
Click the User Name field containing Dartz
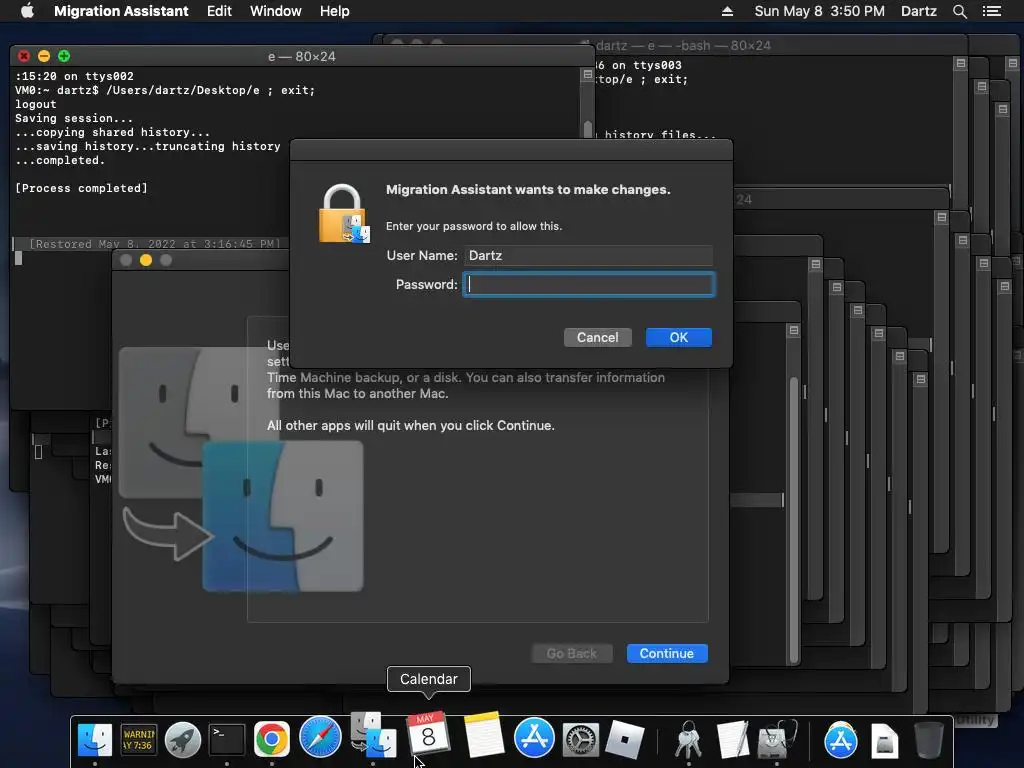tap(588, 255)
